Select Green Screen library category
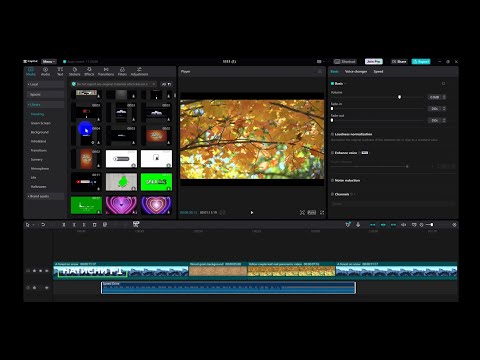 click(41, 123)
